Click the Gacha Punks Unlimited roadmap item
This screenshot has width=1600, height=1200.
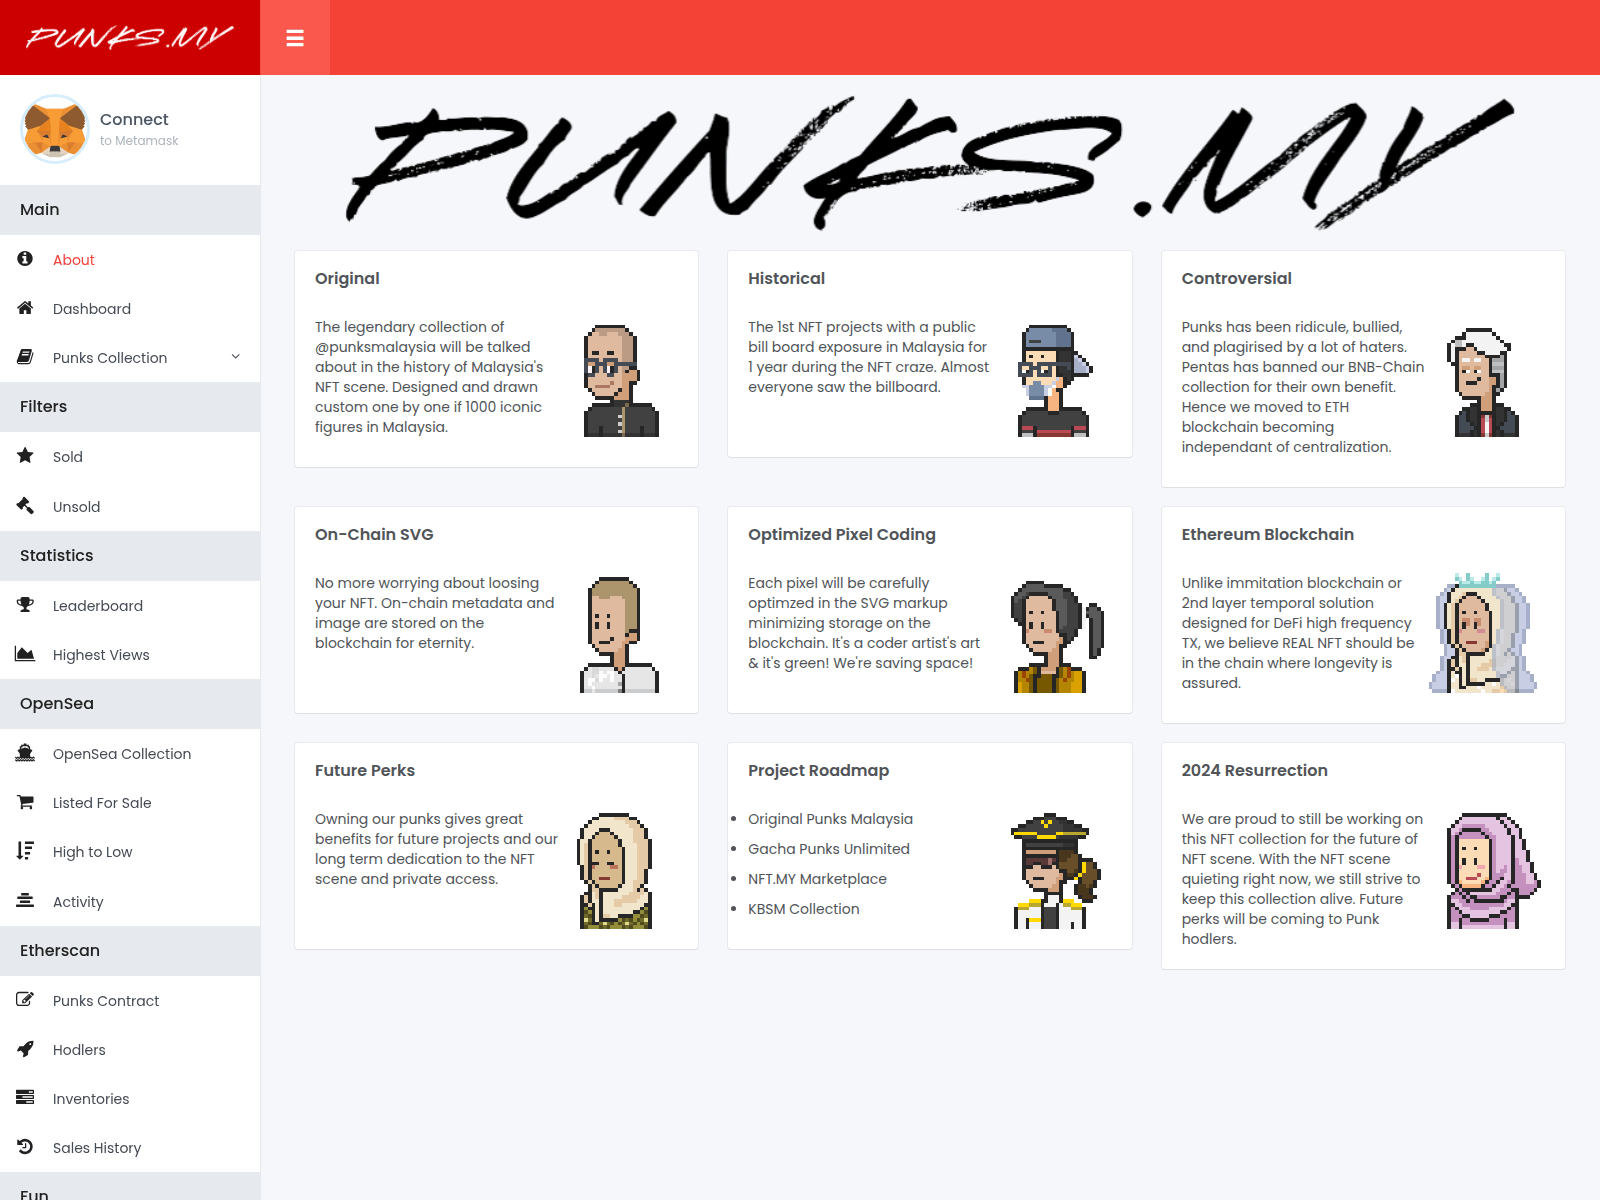point(829,849)
